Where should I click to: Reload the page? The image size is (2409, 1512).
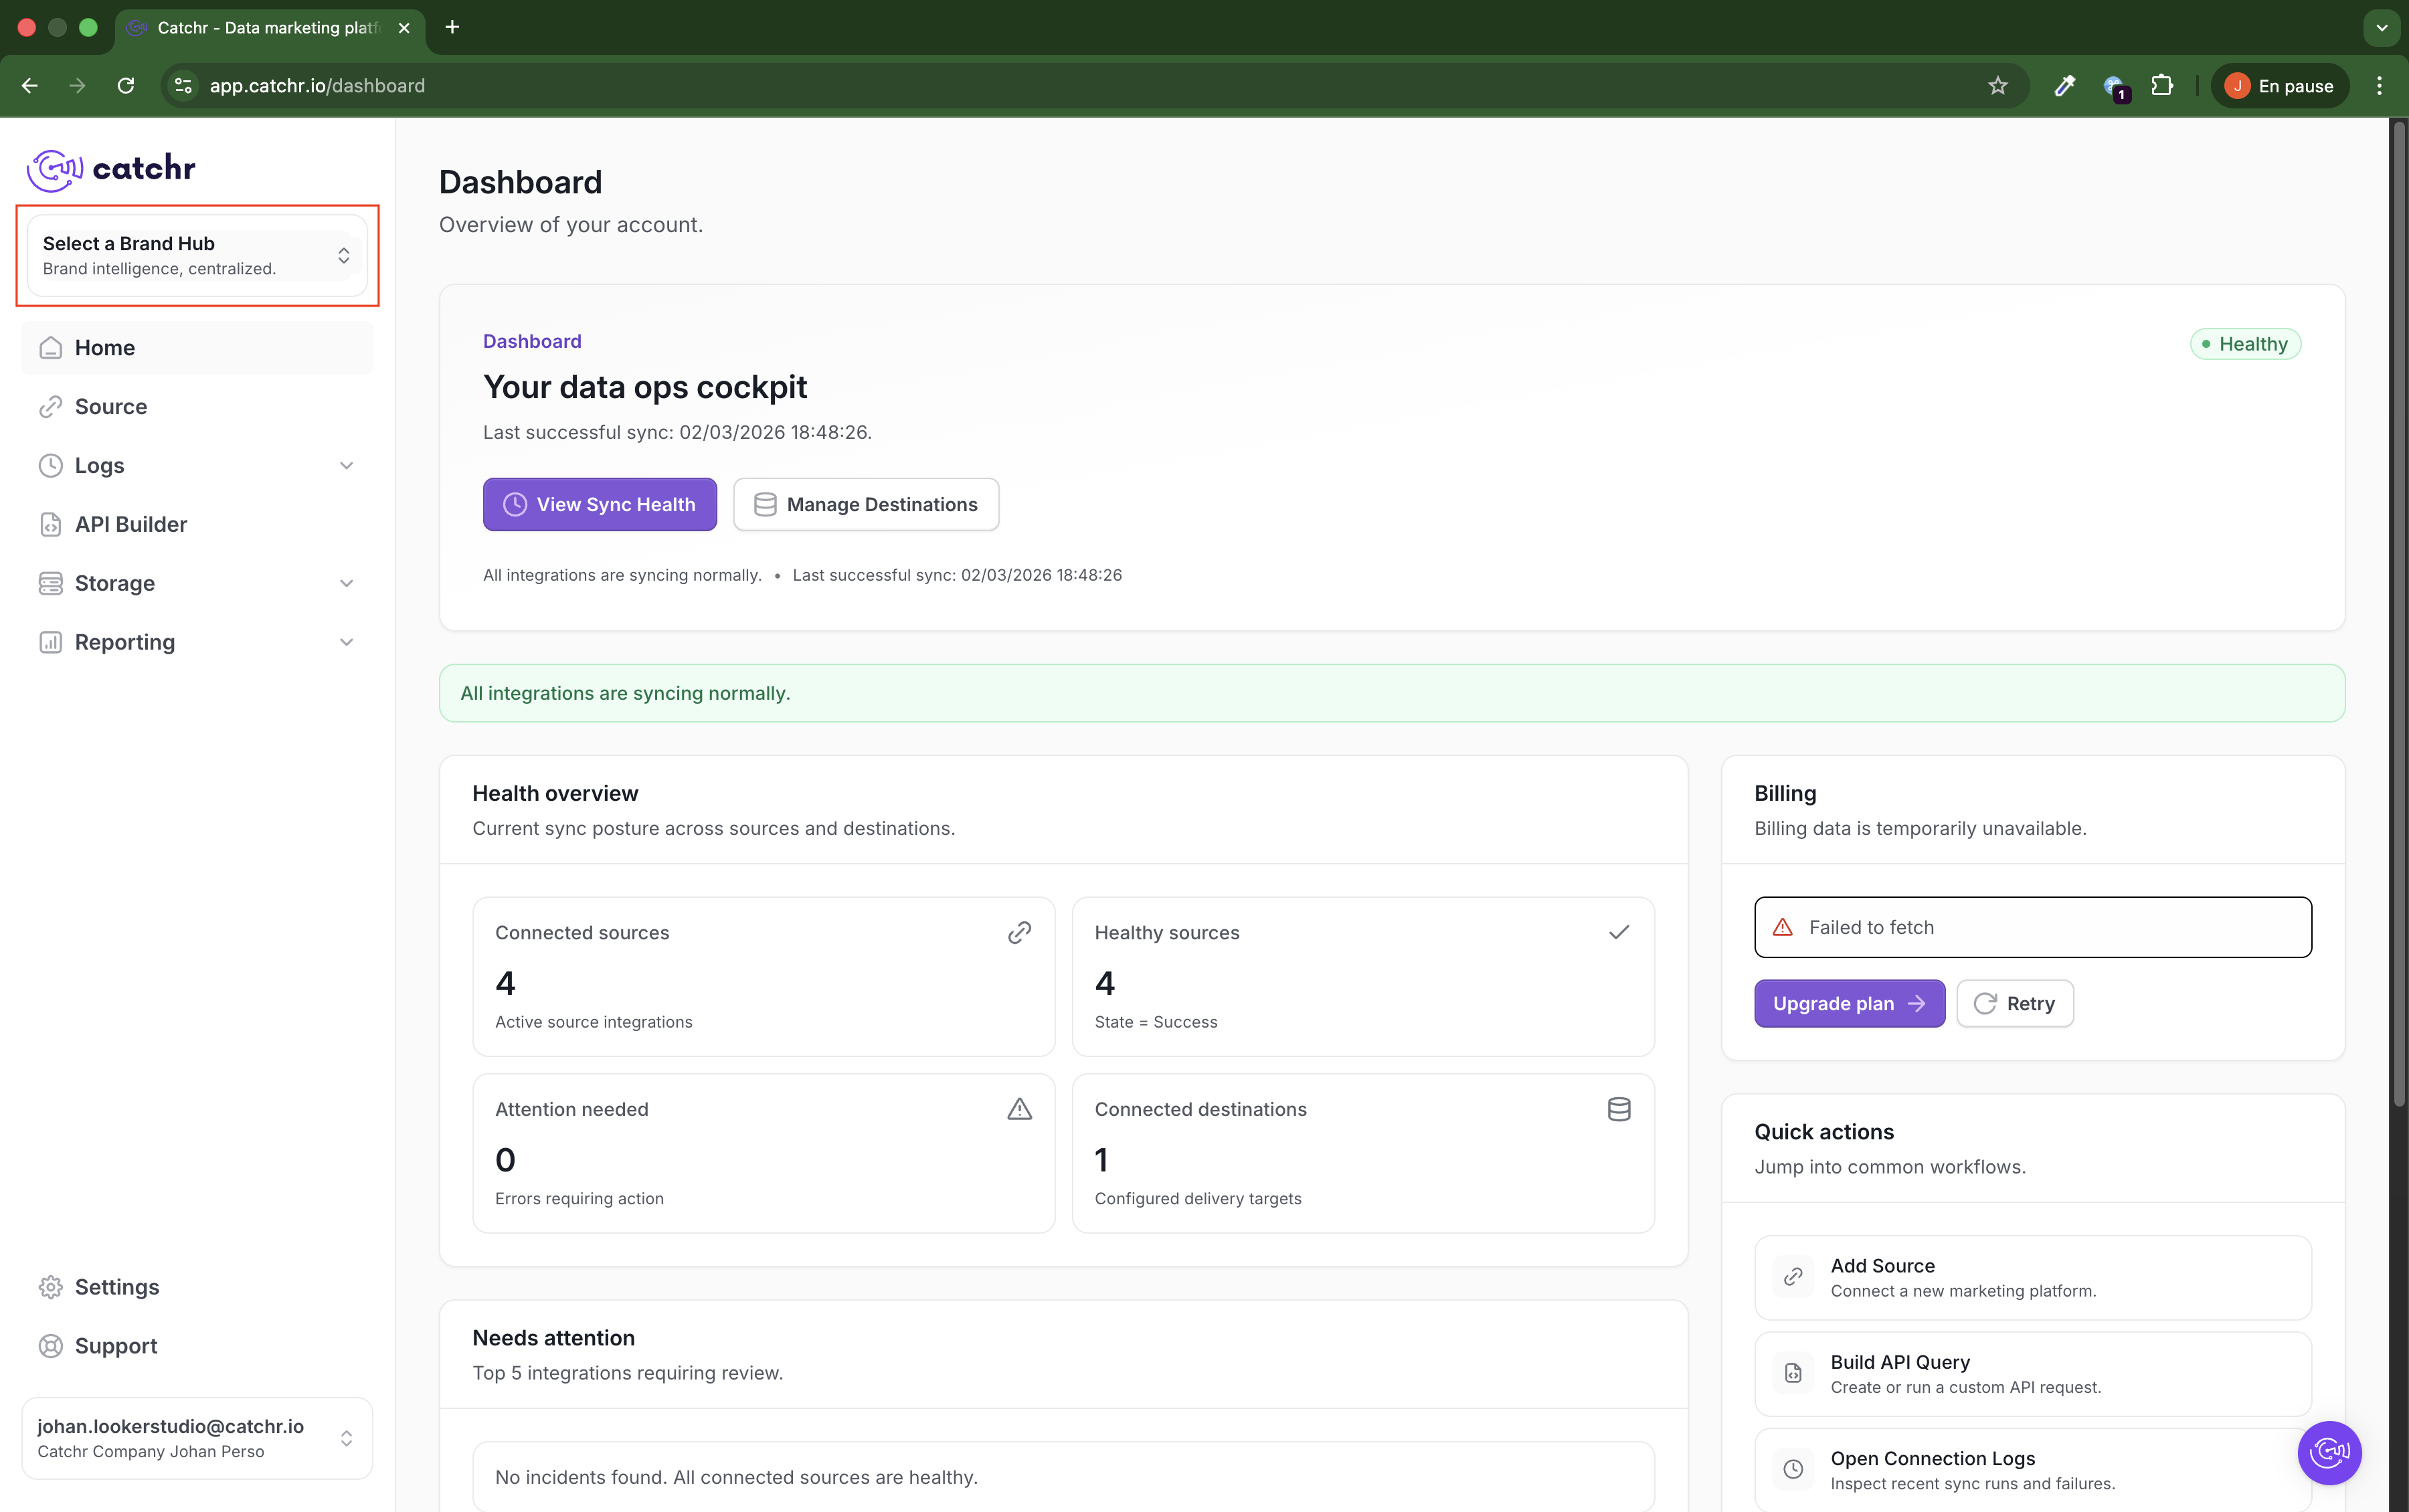point(126,86)
